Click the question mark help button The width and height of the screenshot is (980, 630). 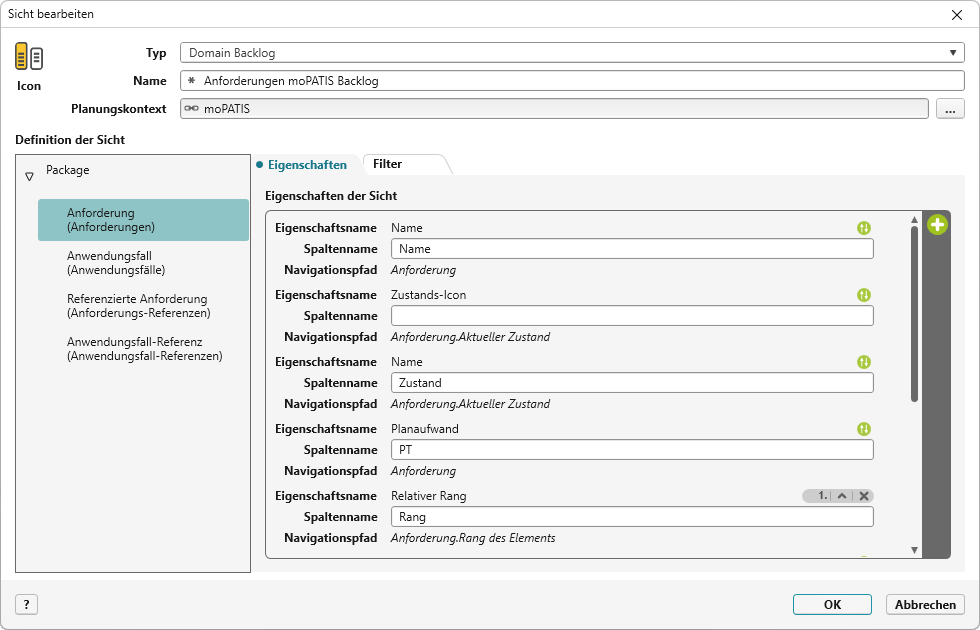27,604
